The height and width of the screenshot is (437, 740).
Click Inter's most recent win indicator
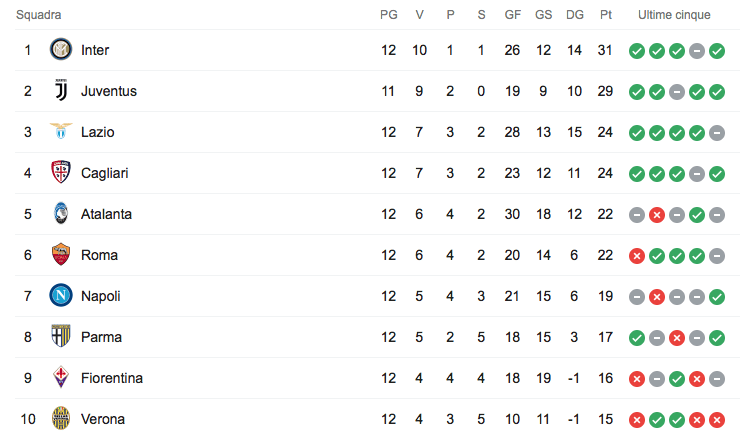click(x=717, y=50)
